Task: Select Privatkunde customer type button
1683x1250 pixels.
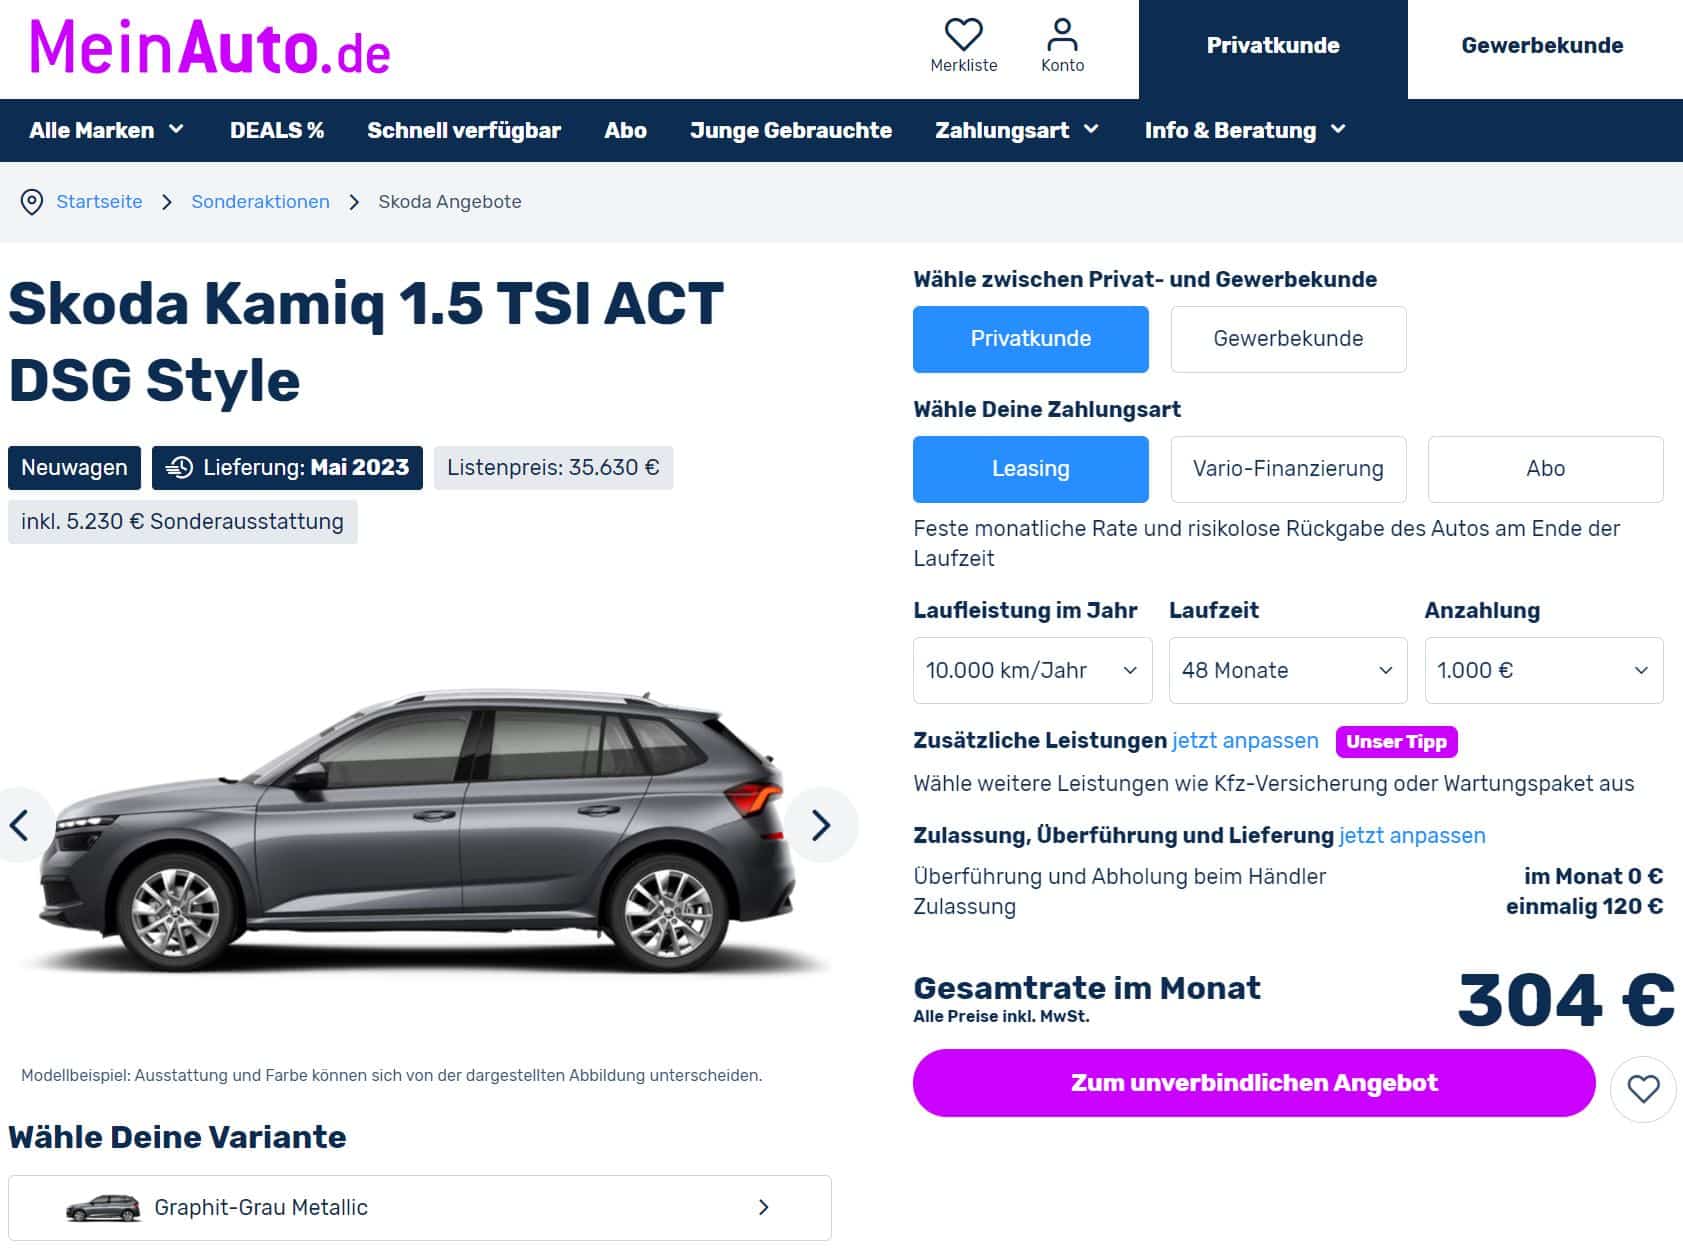Action: point(1031,339)
